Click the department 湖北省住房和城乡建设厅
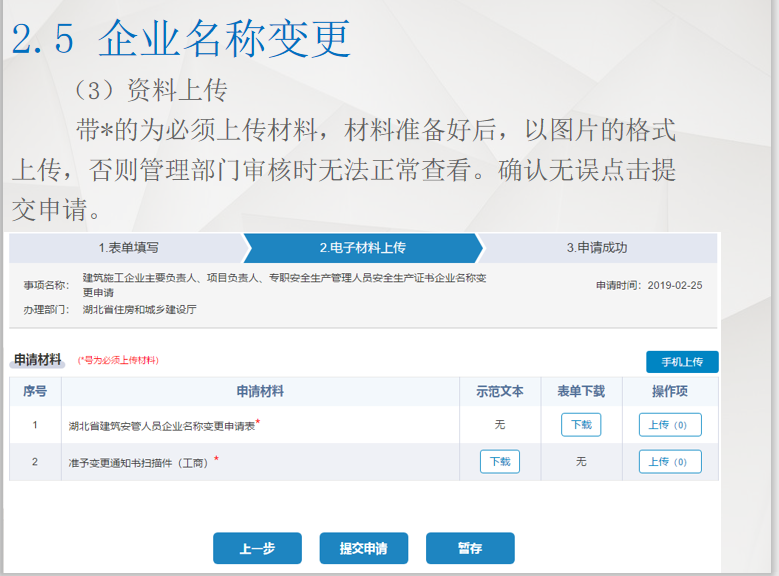This screenshot has height=576, width=779. (x=140, y=310)
